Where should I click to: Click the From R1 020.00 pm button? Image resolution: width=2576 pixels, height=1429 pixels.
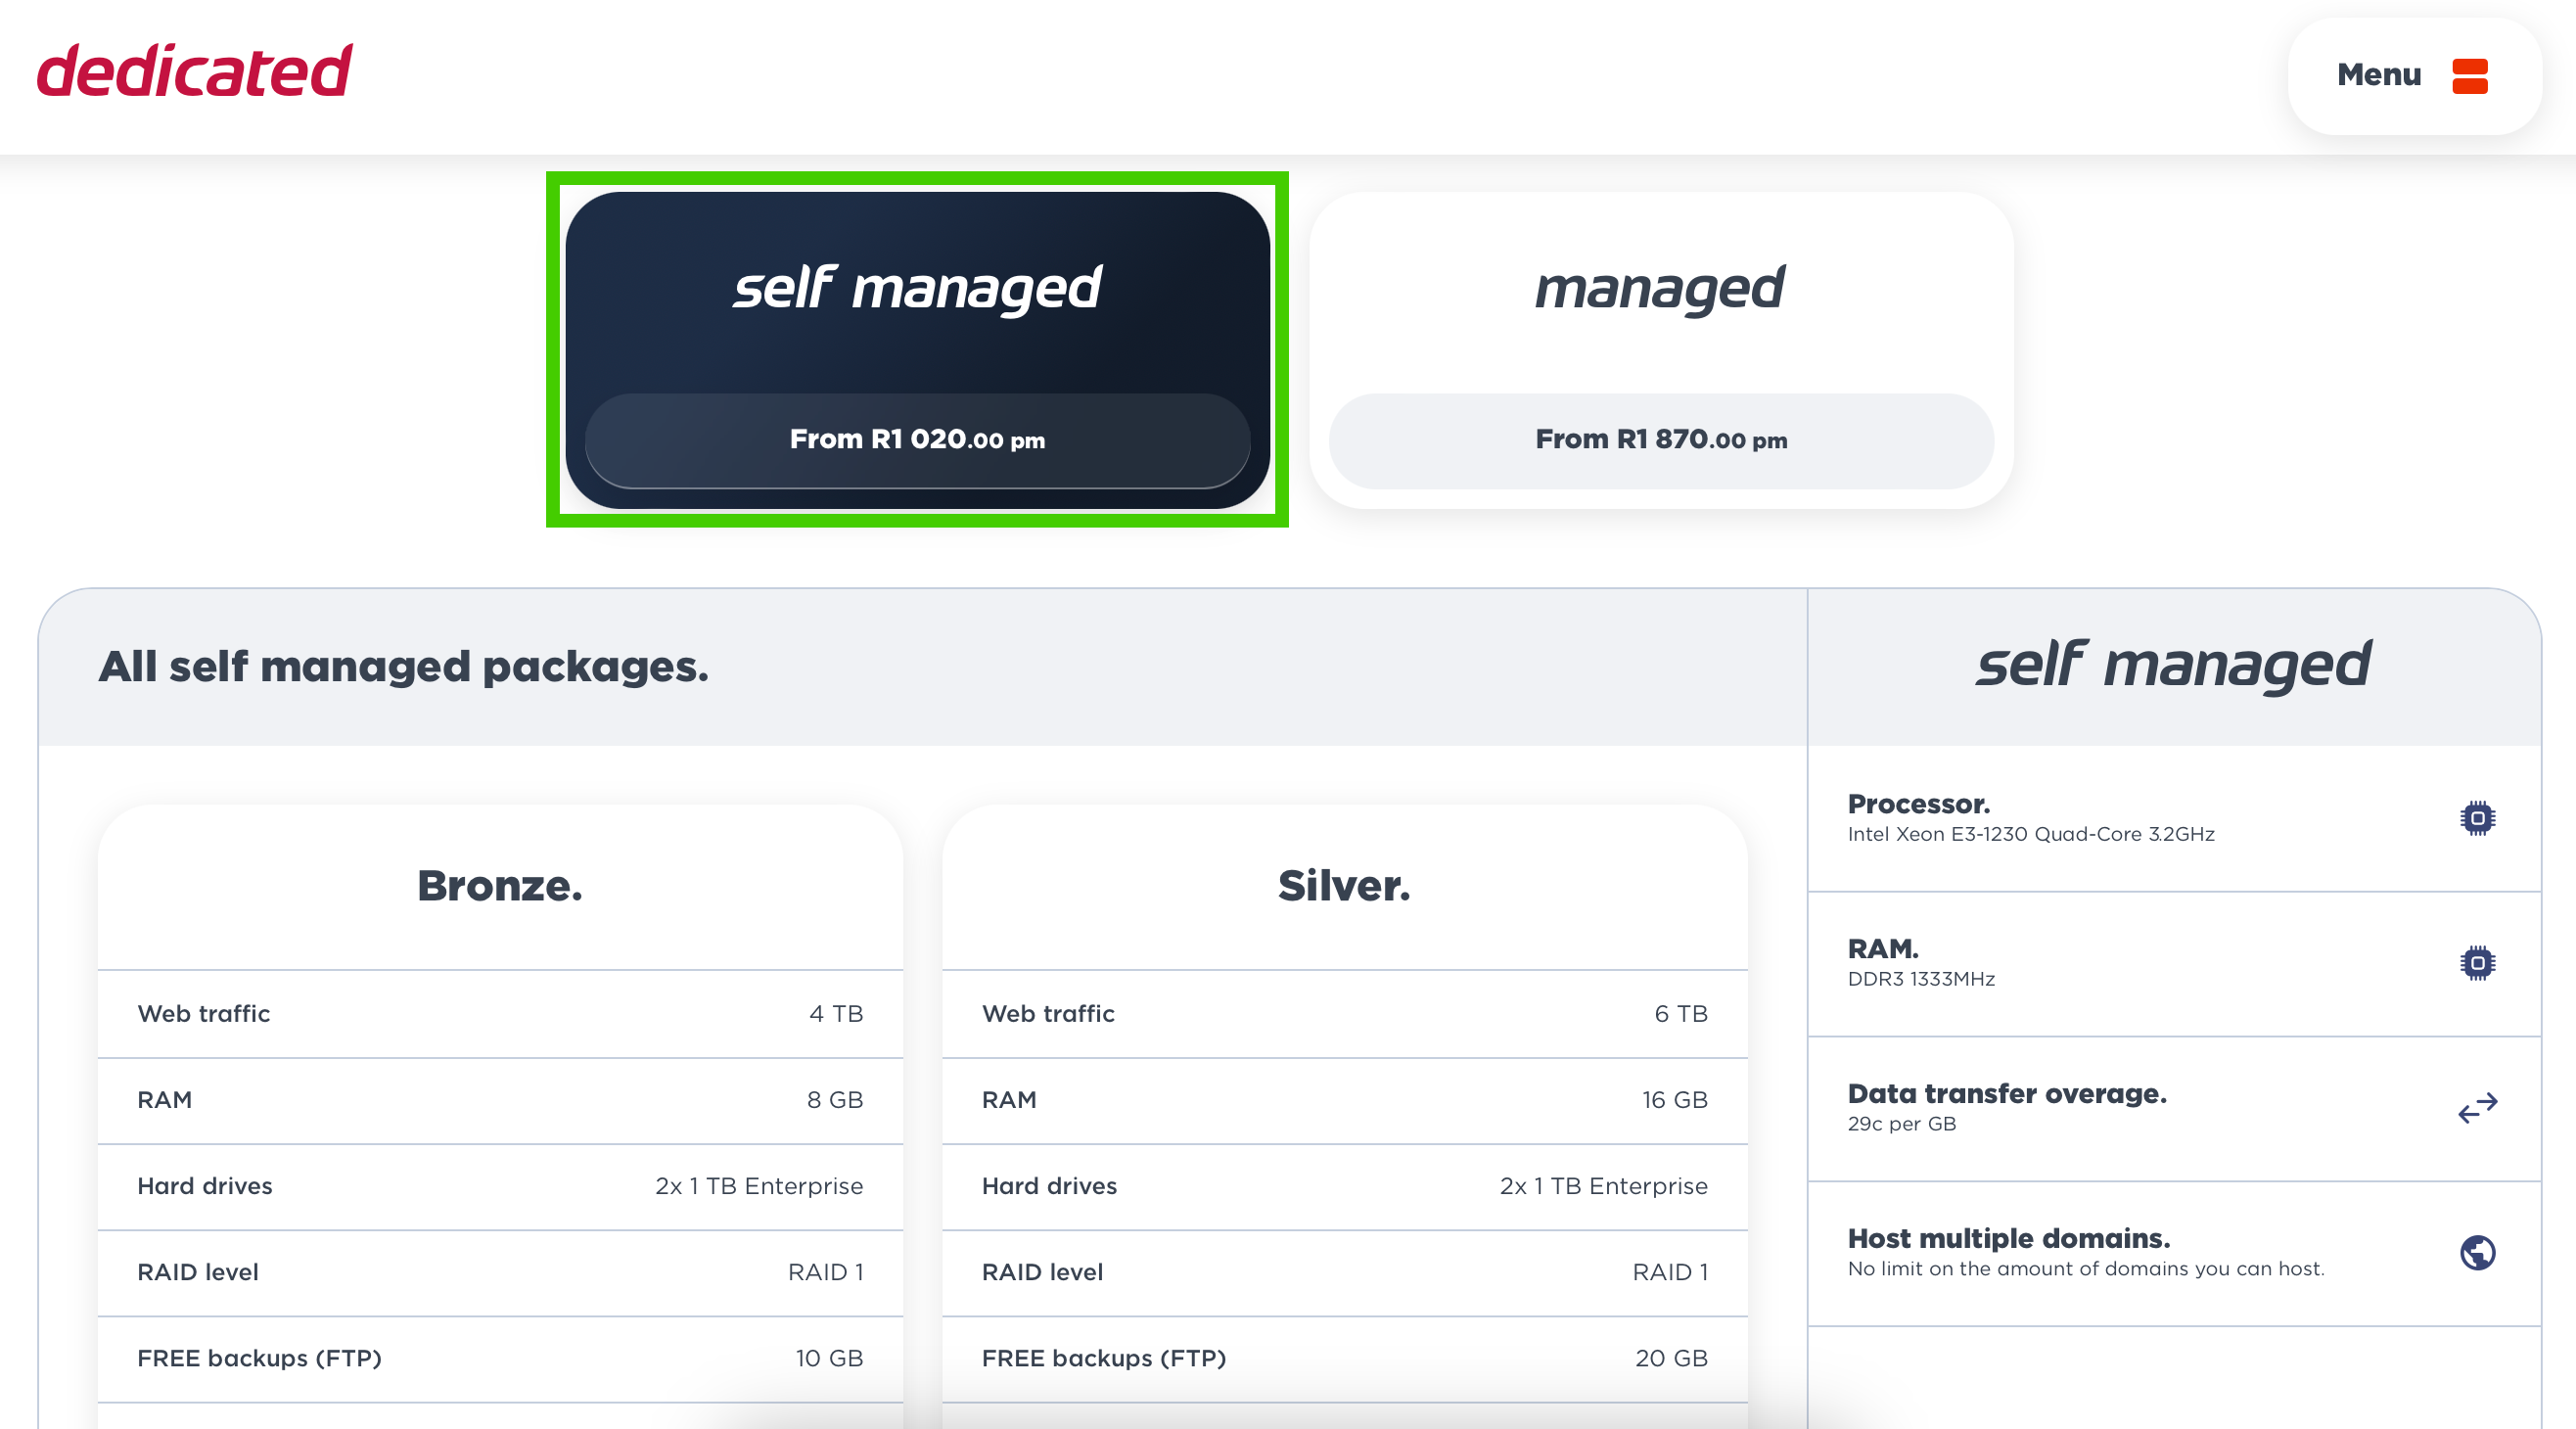point(916,440)
